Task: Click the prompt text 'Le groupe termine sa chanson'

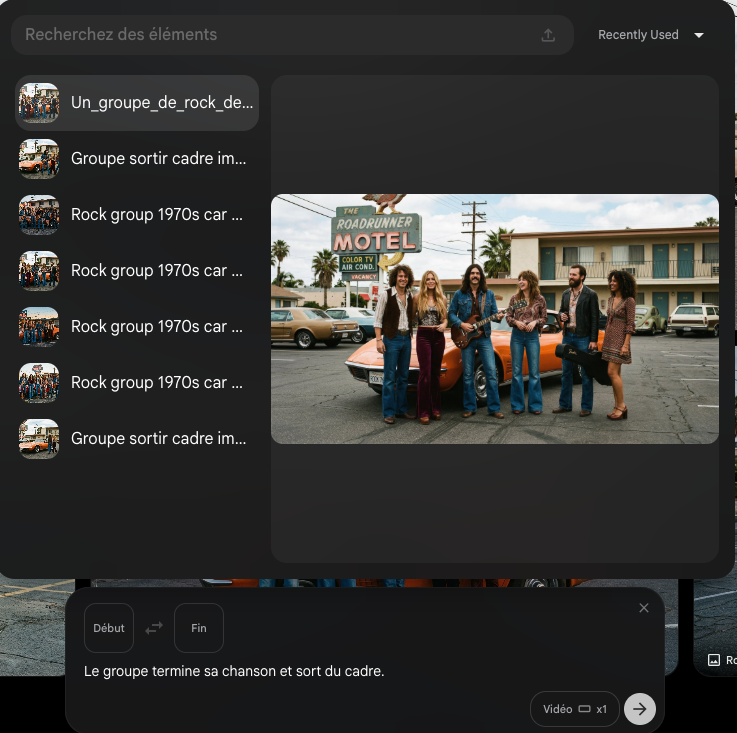Action: click(234, 671)
